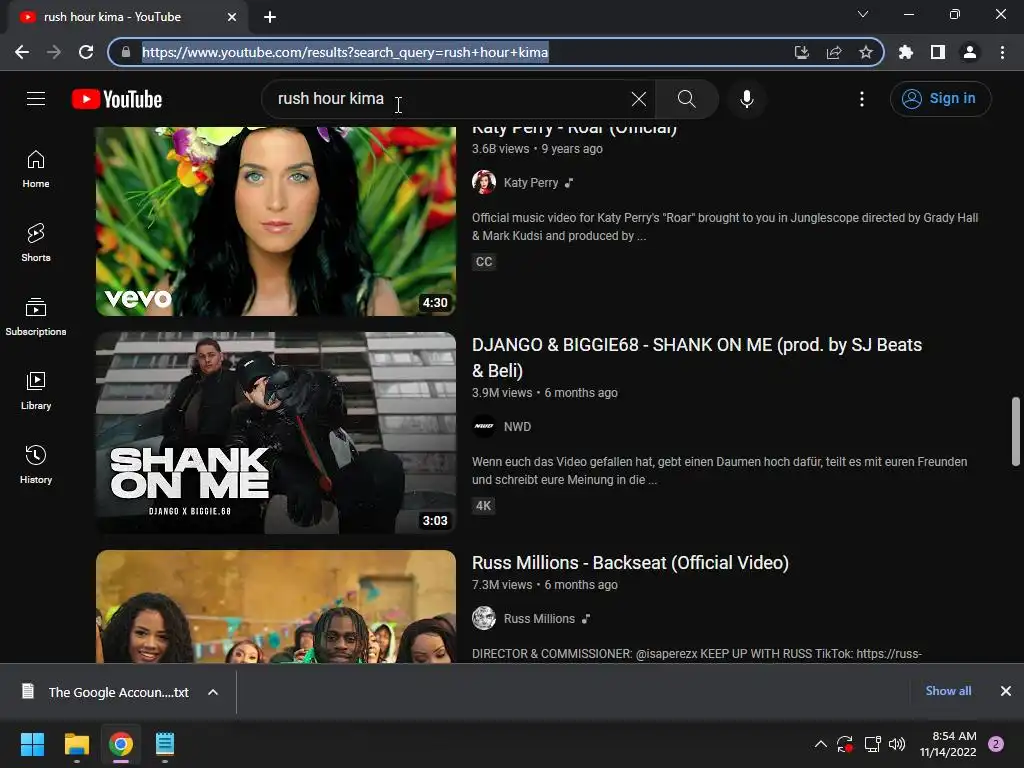This screenshot has height=768, width=1024.
Task: Open Katy Perry channel avatar
Action: (484, 182)
